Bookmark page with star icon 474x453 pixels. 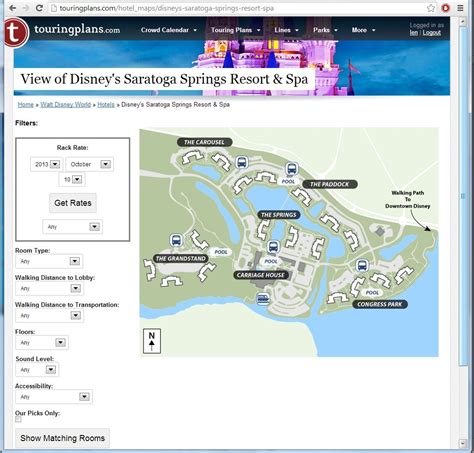tap(431, 8)
